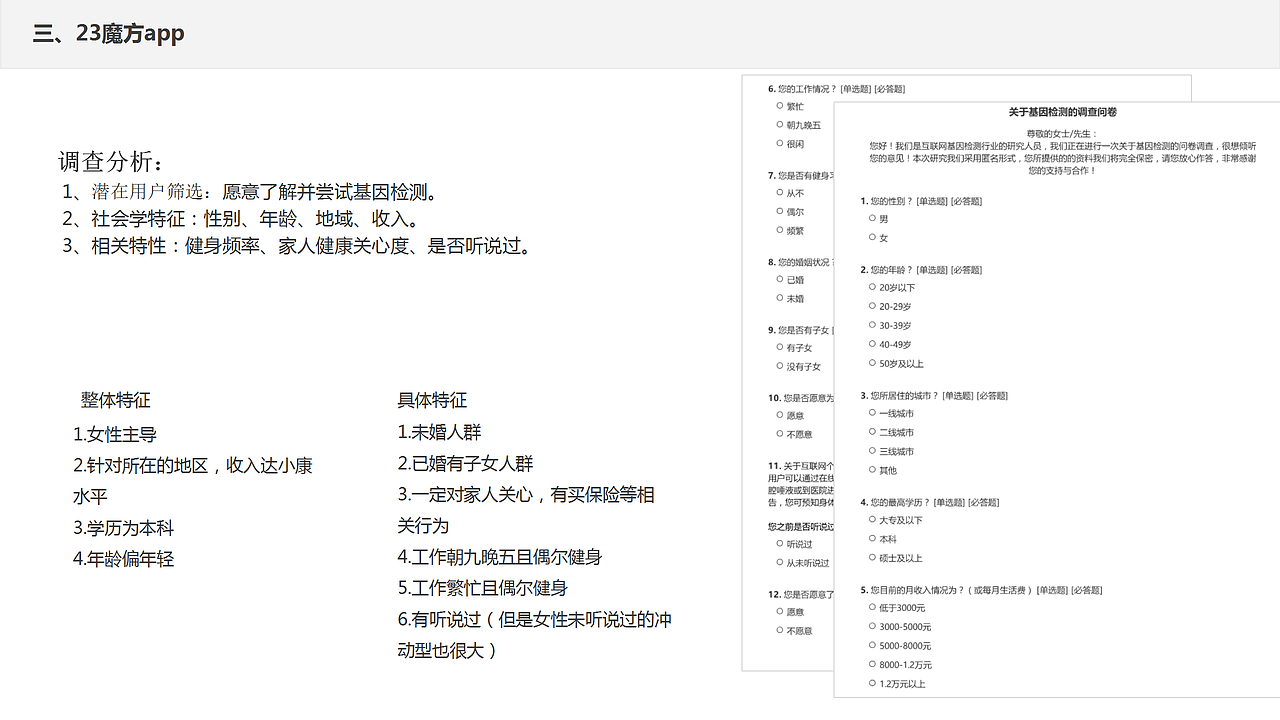Select 二线城市 as city of residence
The image size is (1280, 720).
click(x=872, y=432)
